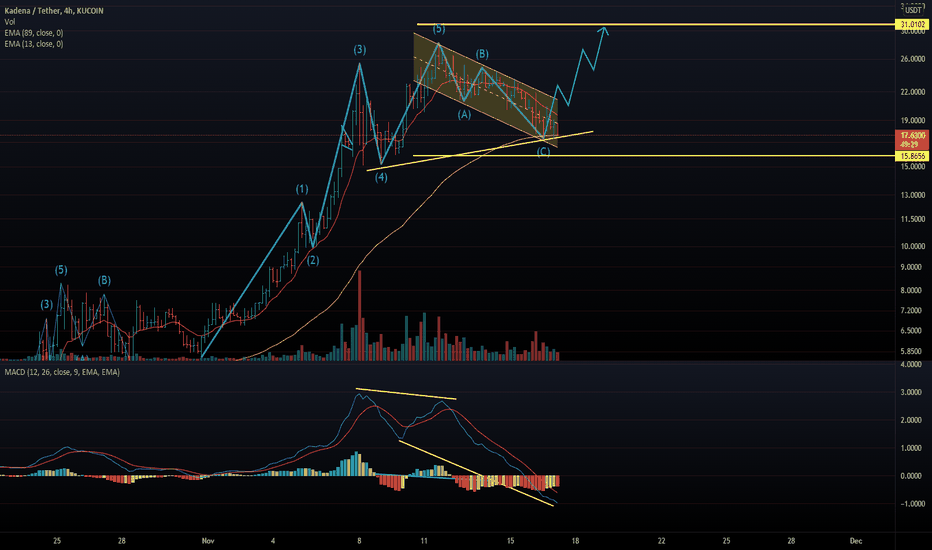Screen dimensions: 932x550
Task: Click the -1.0000 MACD axis value
Action: [912, 504]
